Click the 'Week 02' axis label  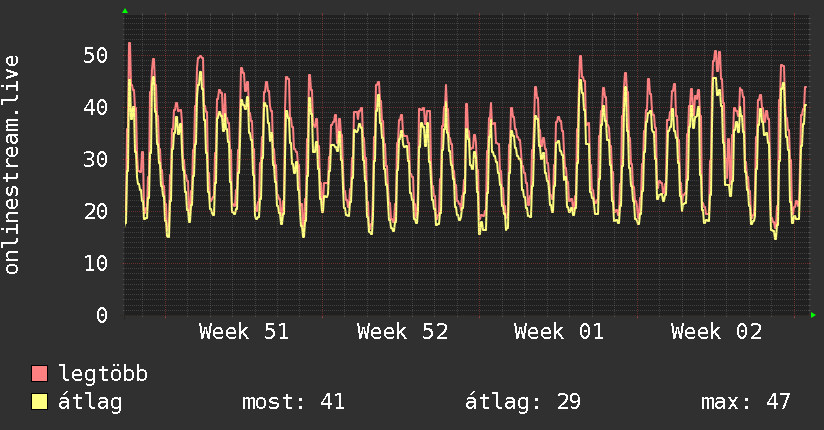[716, 332]
